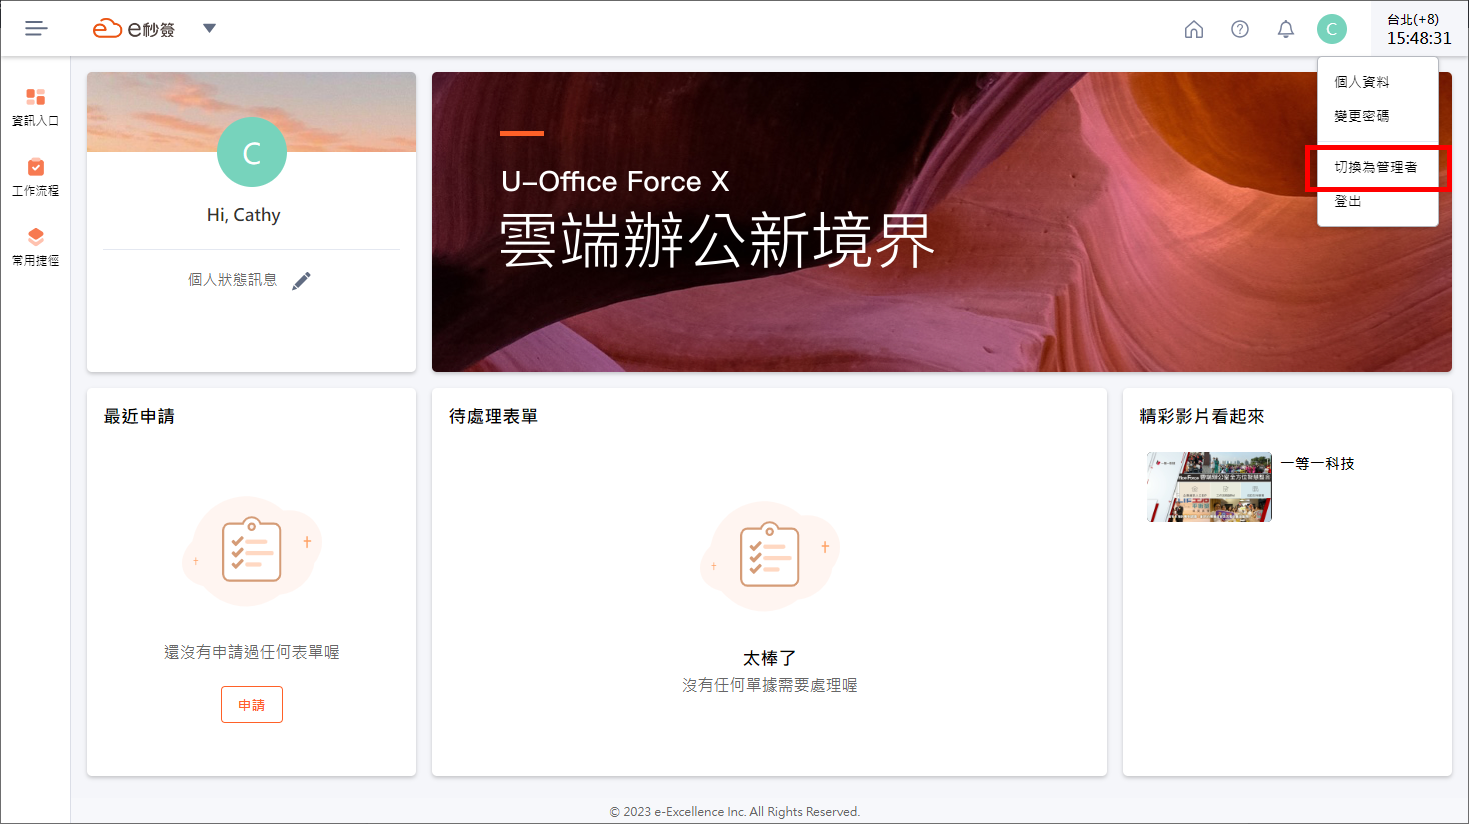
Task: Click the 一等一科技 video title
Action: (x=1318, y=464)
